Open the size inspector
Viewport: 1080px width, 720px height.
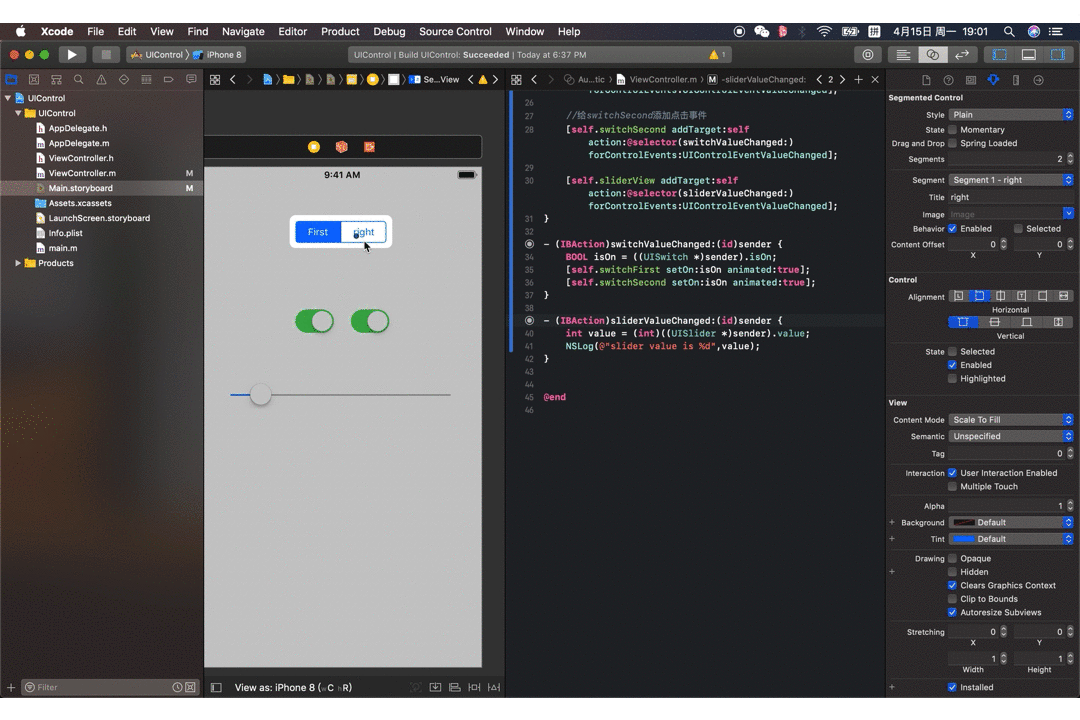point(1016,80)
